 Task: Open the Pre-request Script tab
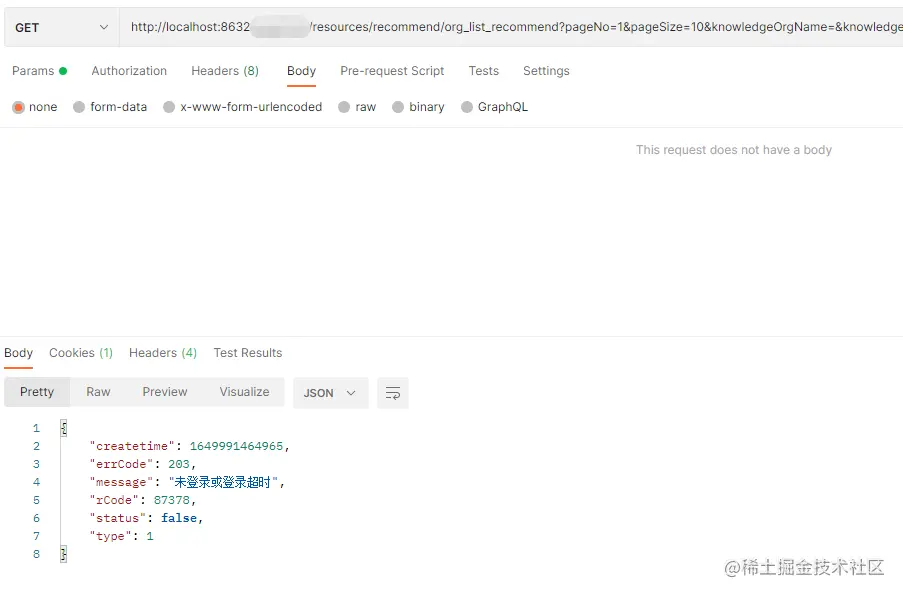[392, 71]
